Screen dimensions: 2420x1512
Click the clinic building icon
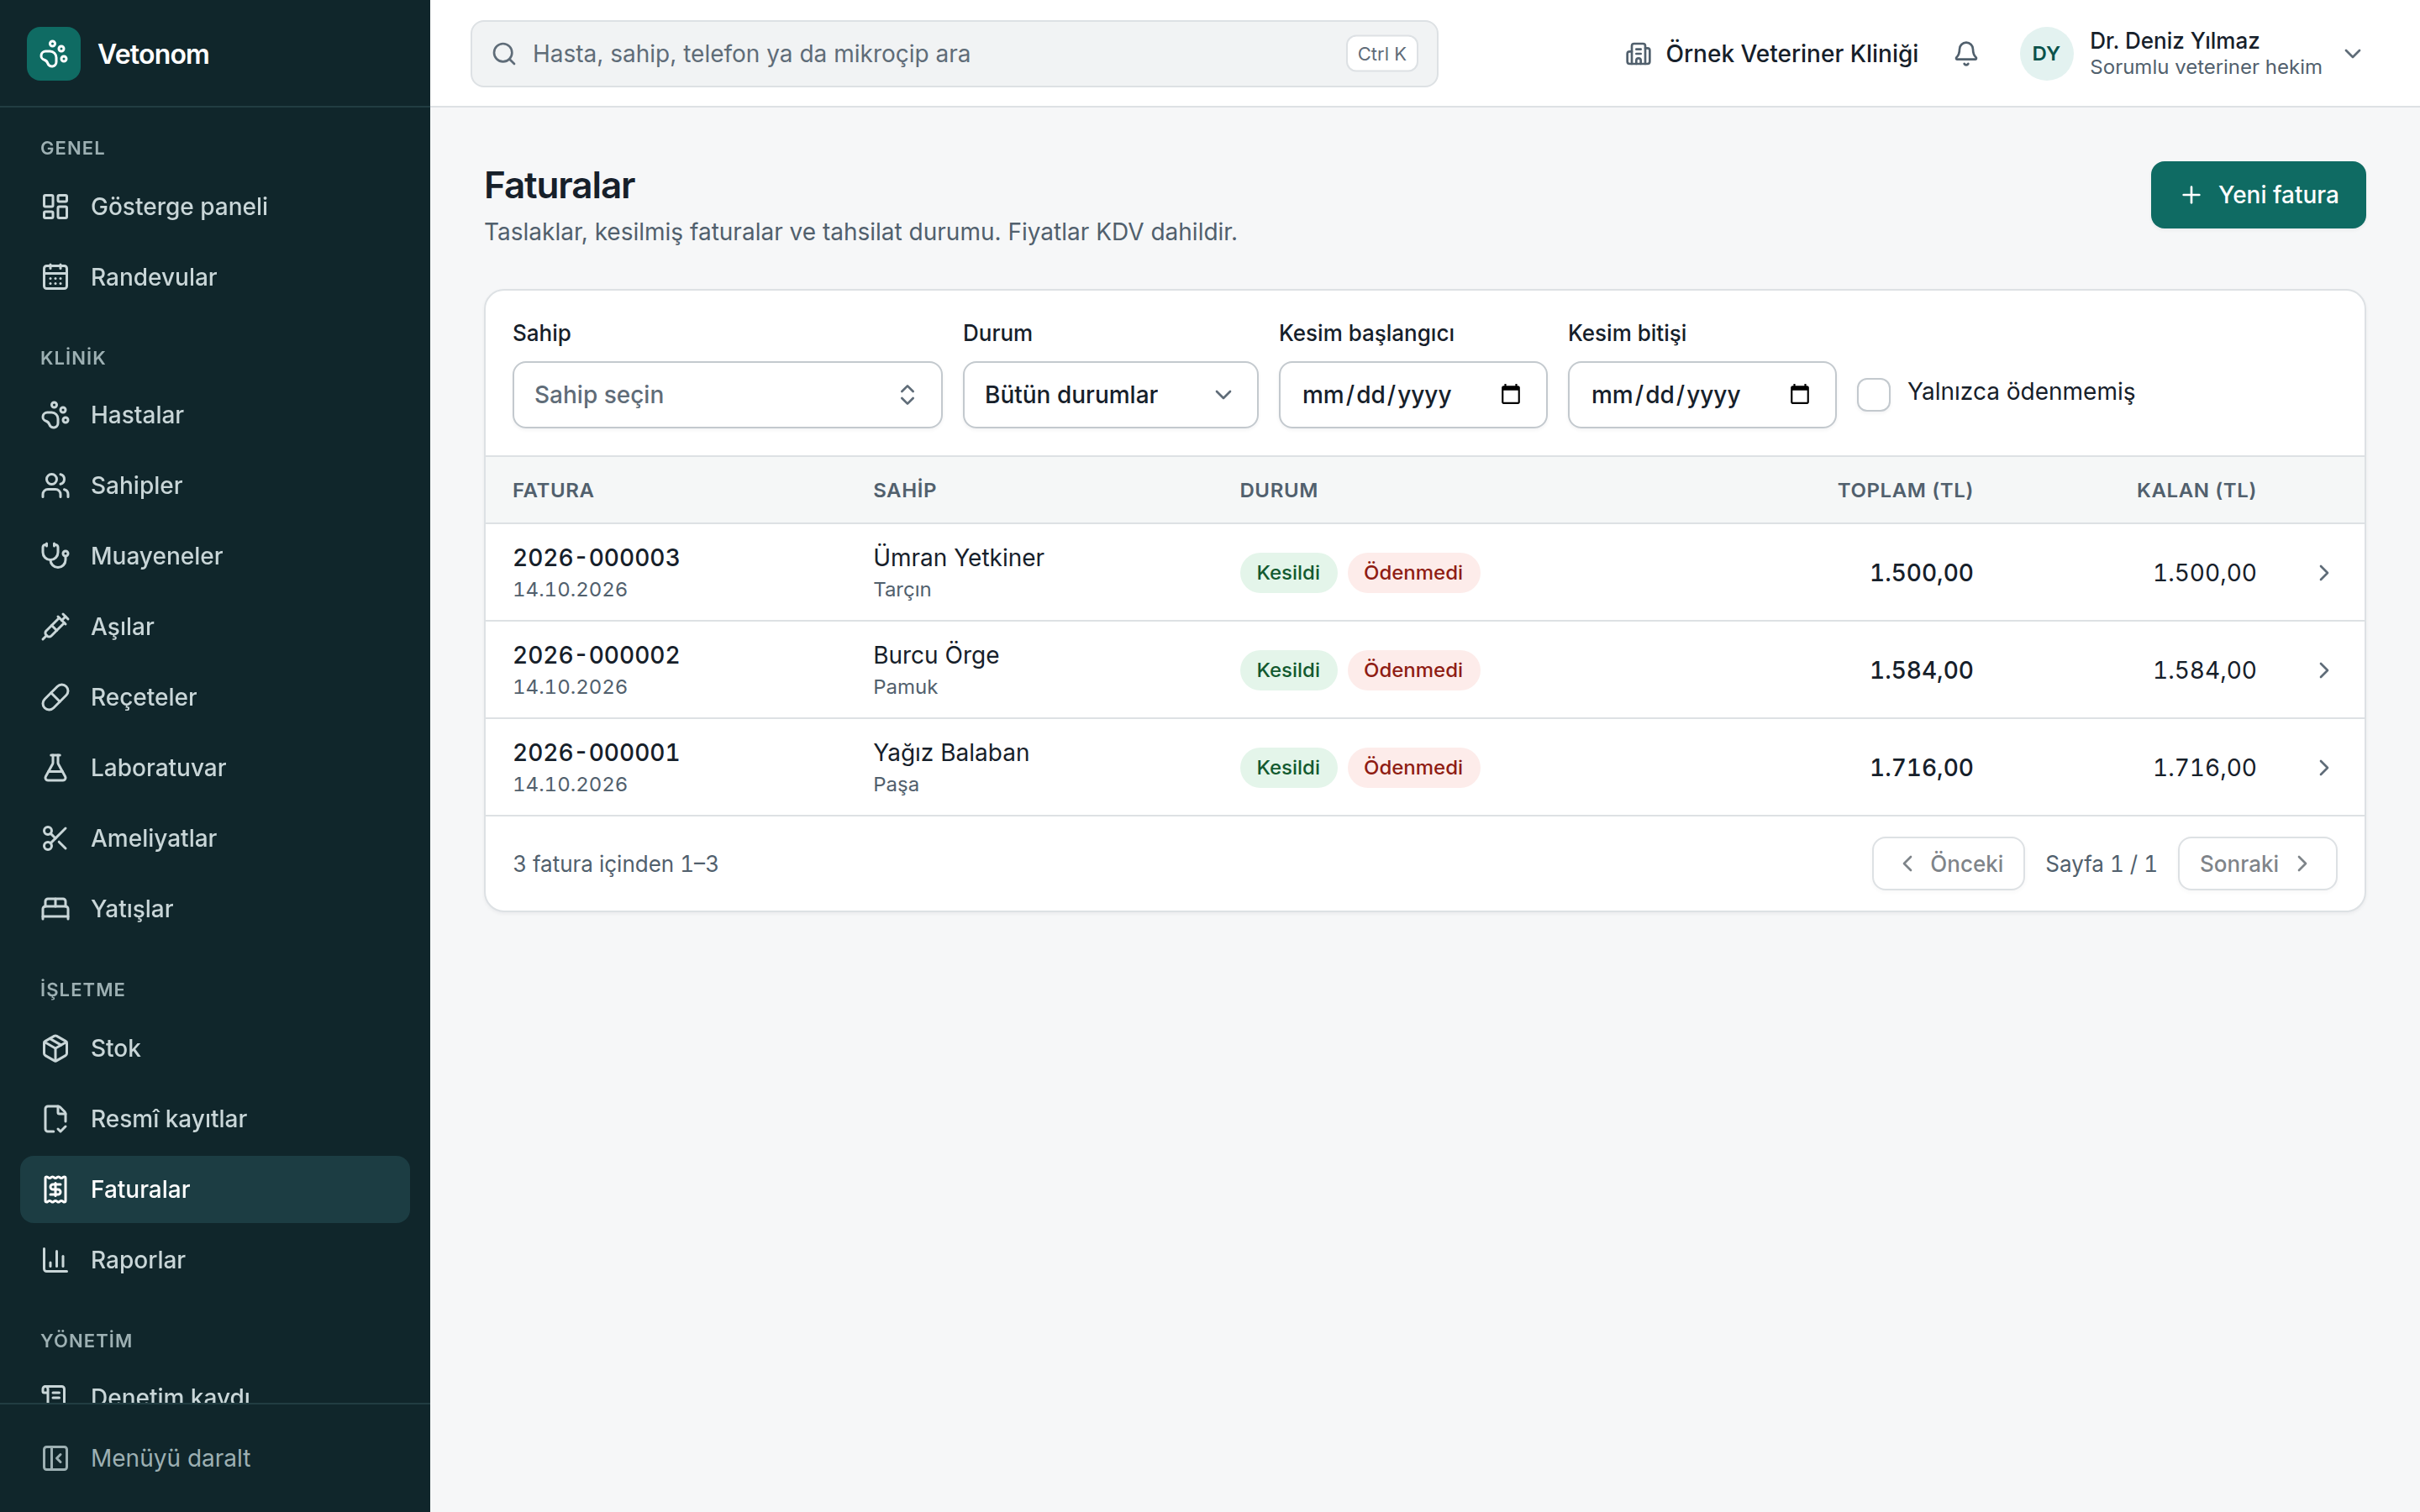(x=1638, y=54)
